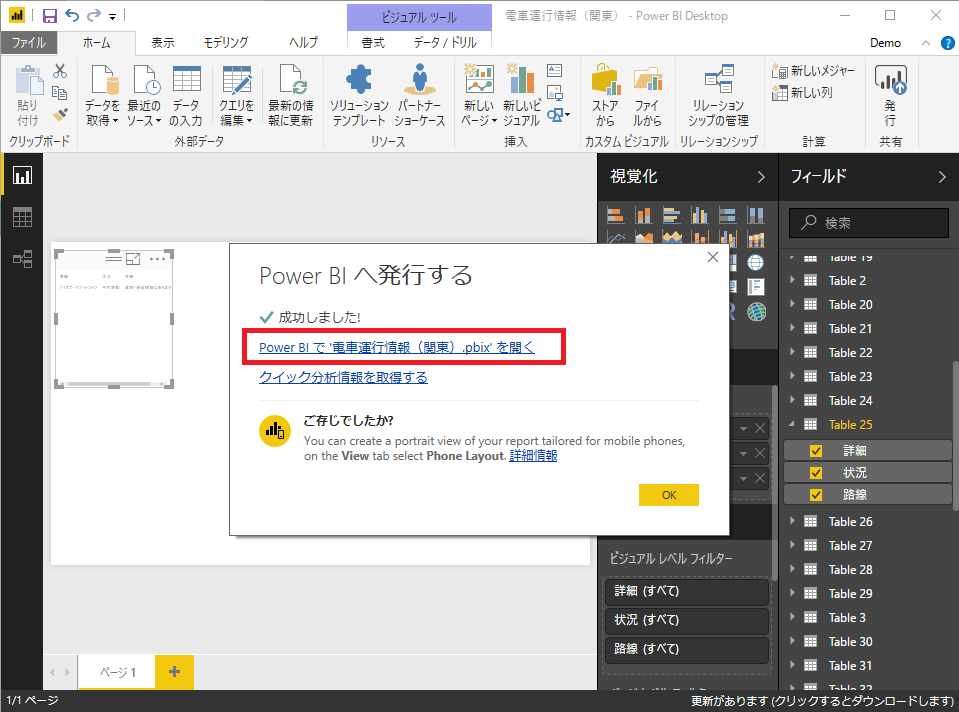Click the クイック分析情報を取得する link
This screenshot has height=712, width=959.
343,377
